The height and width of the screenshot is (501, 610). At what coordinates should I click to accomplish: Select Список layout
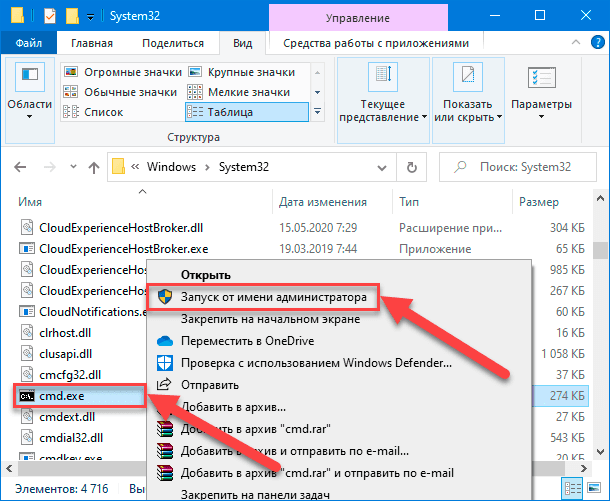93,112
